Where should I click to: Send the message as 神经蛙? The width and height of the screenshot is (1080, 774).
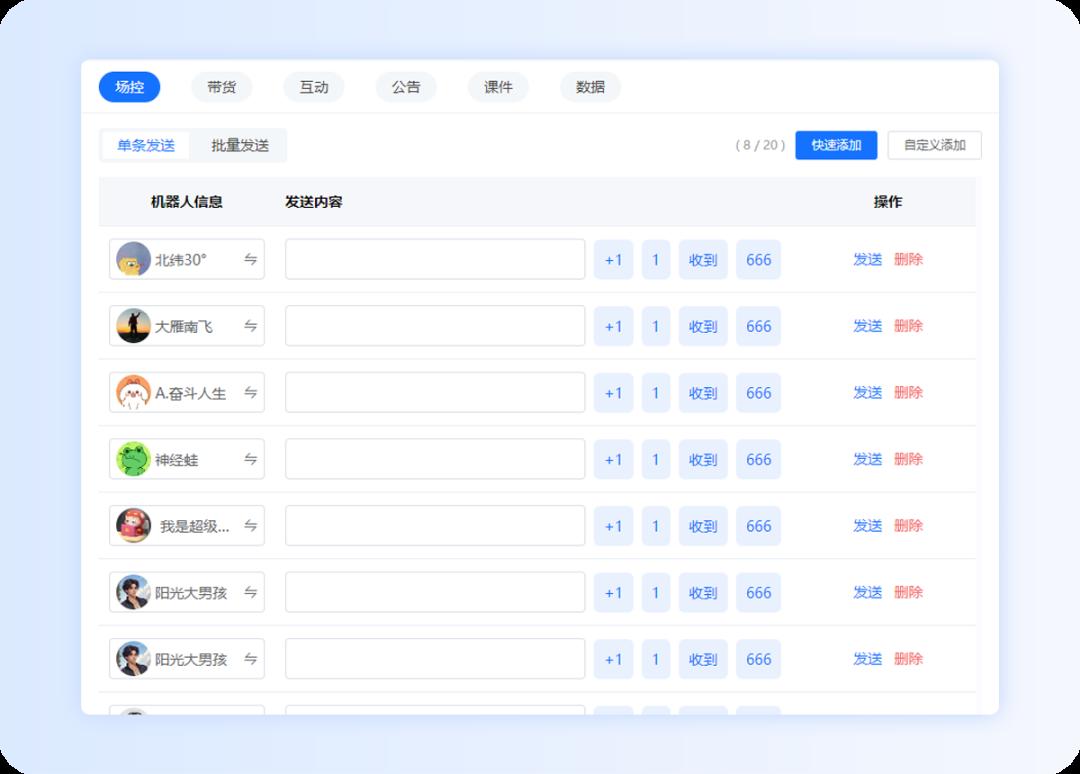[868, 459]
